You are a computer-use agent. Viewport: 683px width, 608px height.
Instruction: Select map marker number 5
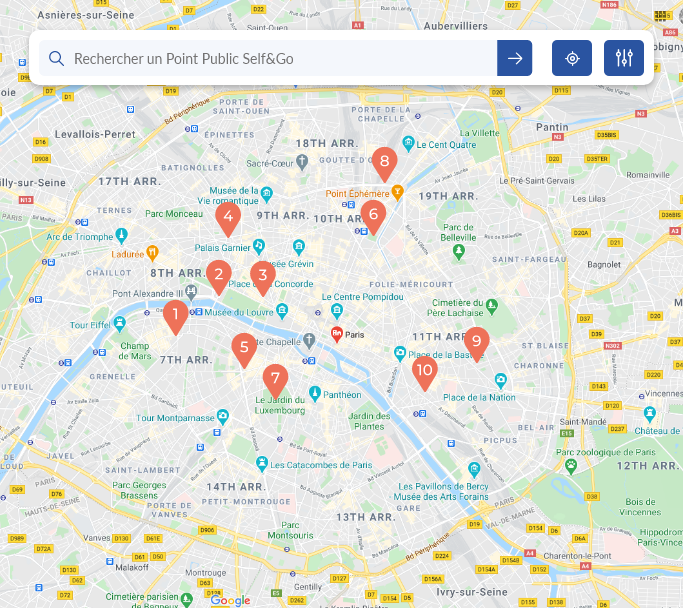point(244,350)
